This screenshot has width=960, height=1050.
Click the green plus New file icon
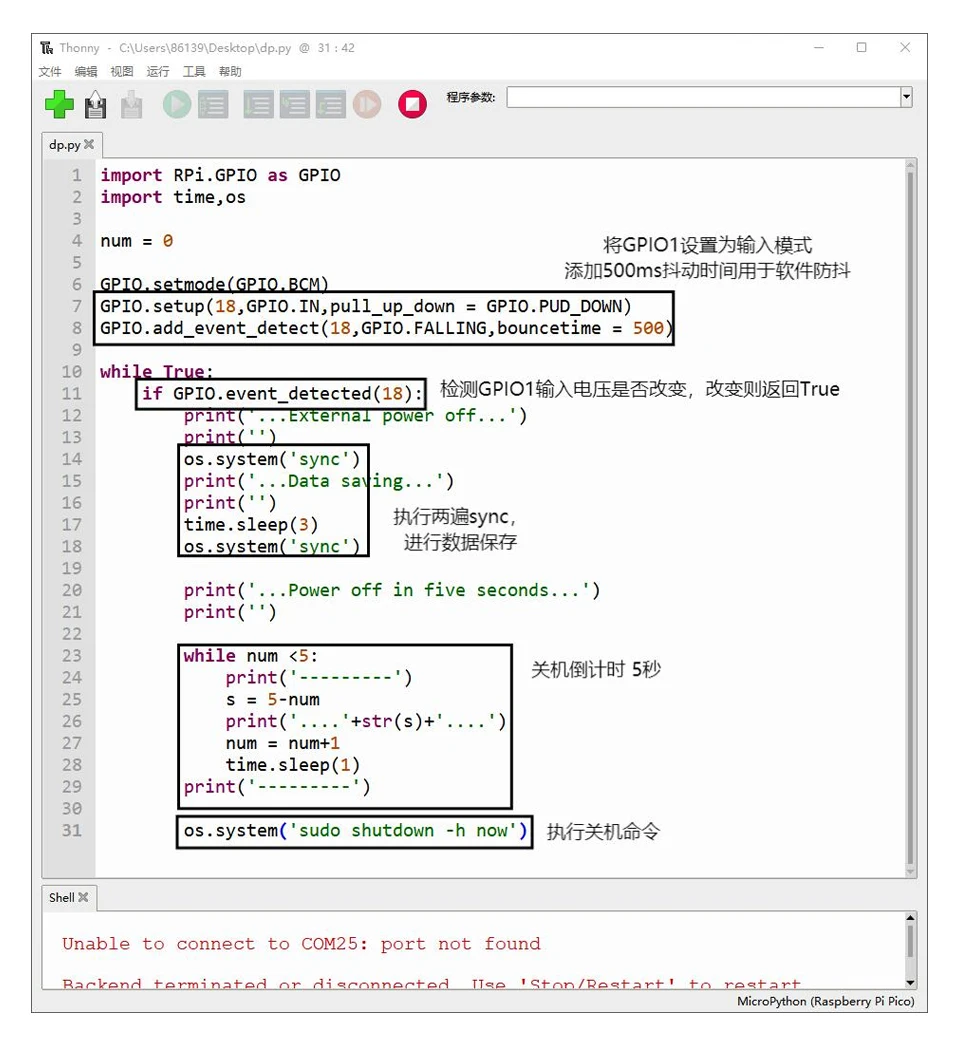pyautogui.click(x=59, y=104)
